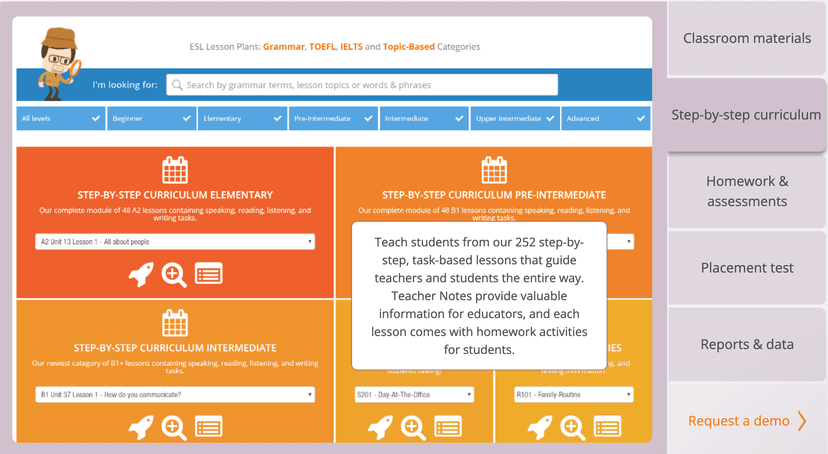
Task: Click the magnifier preview icon under Curriculum Elementary
Action: coord(174,274)
